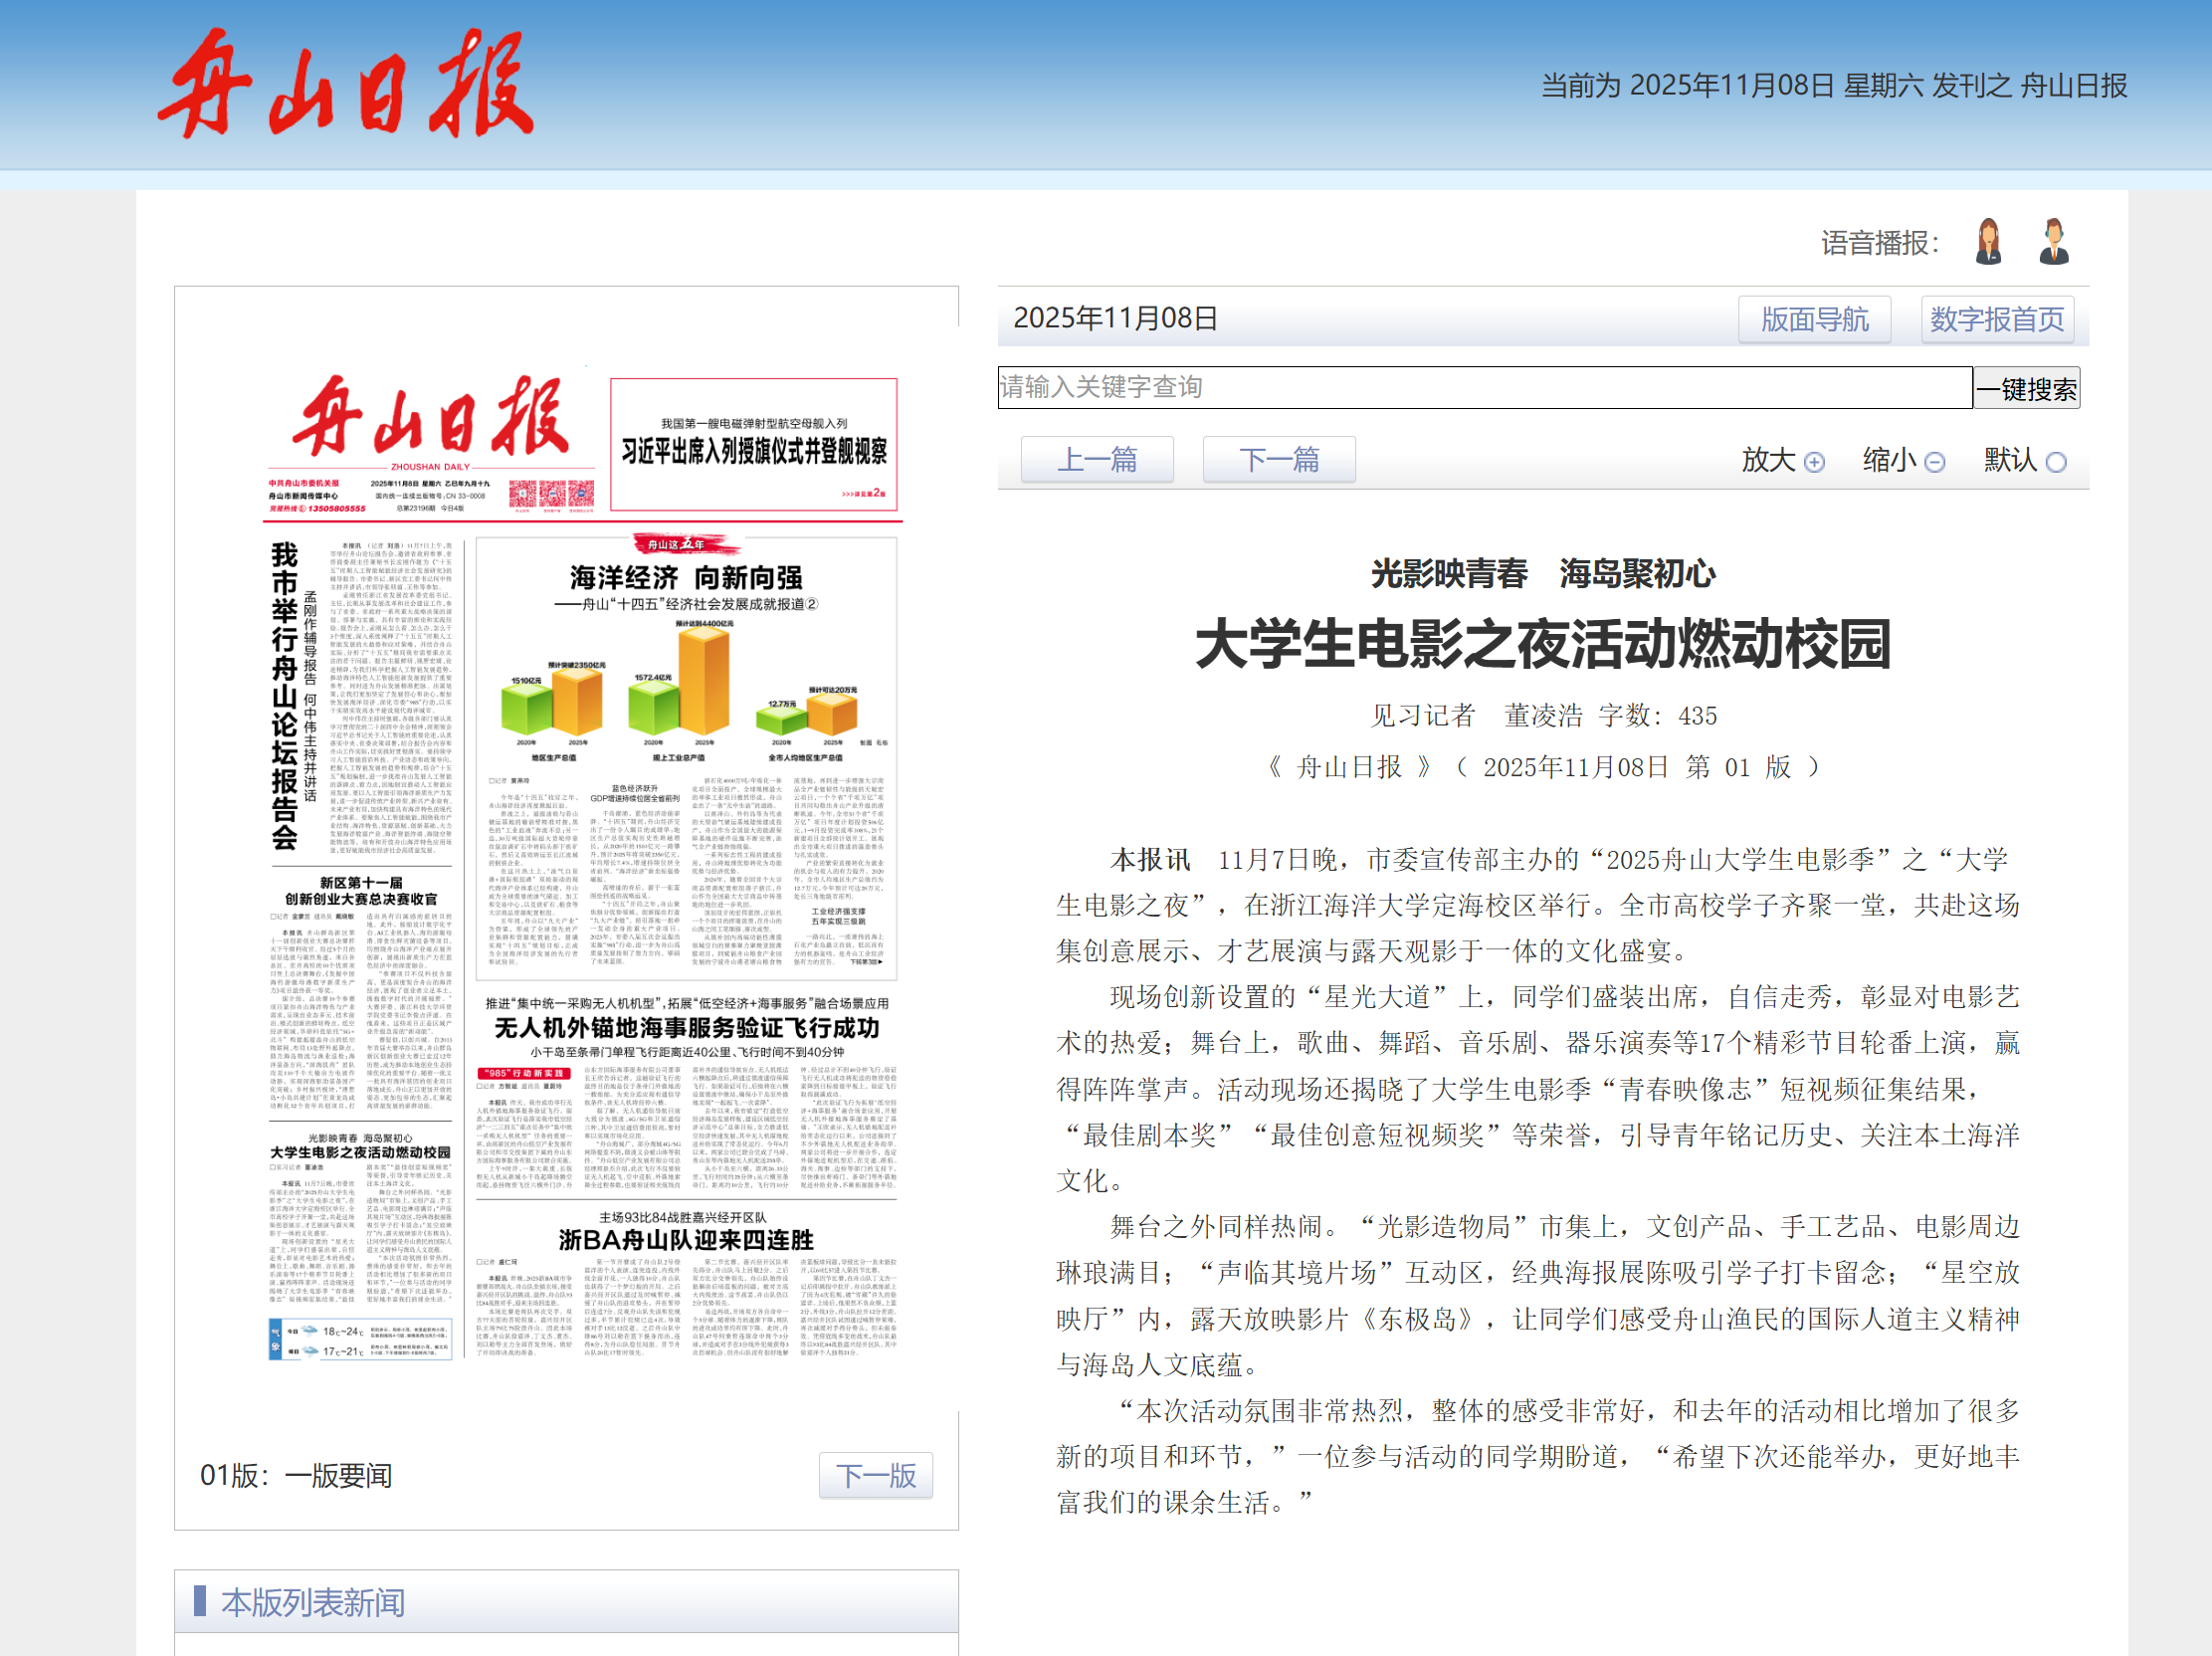This screenshot has width=2212, height=1656.
Task: Click the female voice broadcast icon
Action: (1988, 242)
